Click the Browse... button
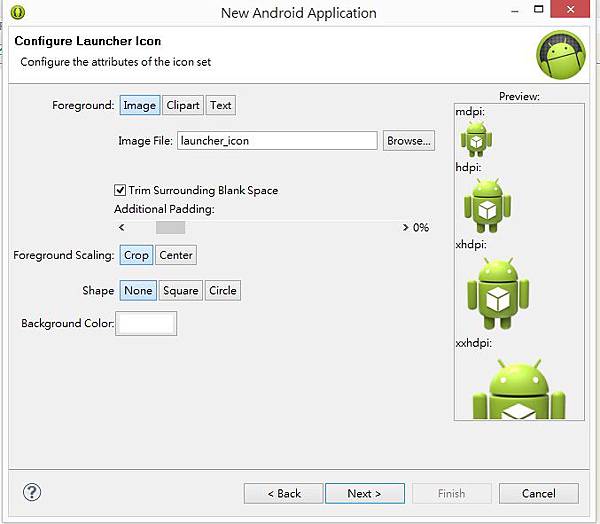This screenshot has height=524, width=600. point(409,141)
